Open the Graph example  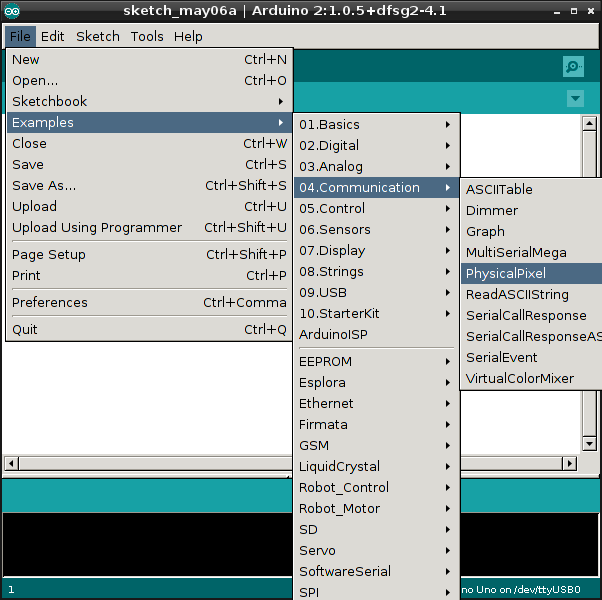pos(531,231)
